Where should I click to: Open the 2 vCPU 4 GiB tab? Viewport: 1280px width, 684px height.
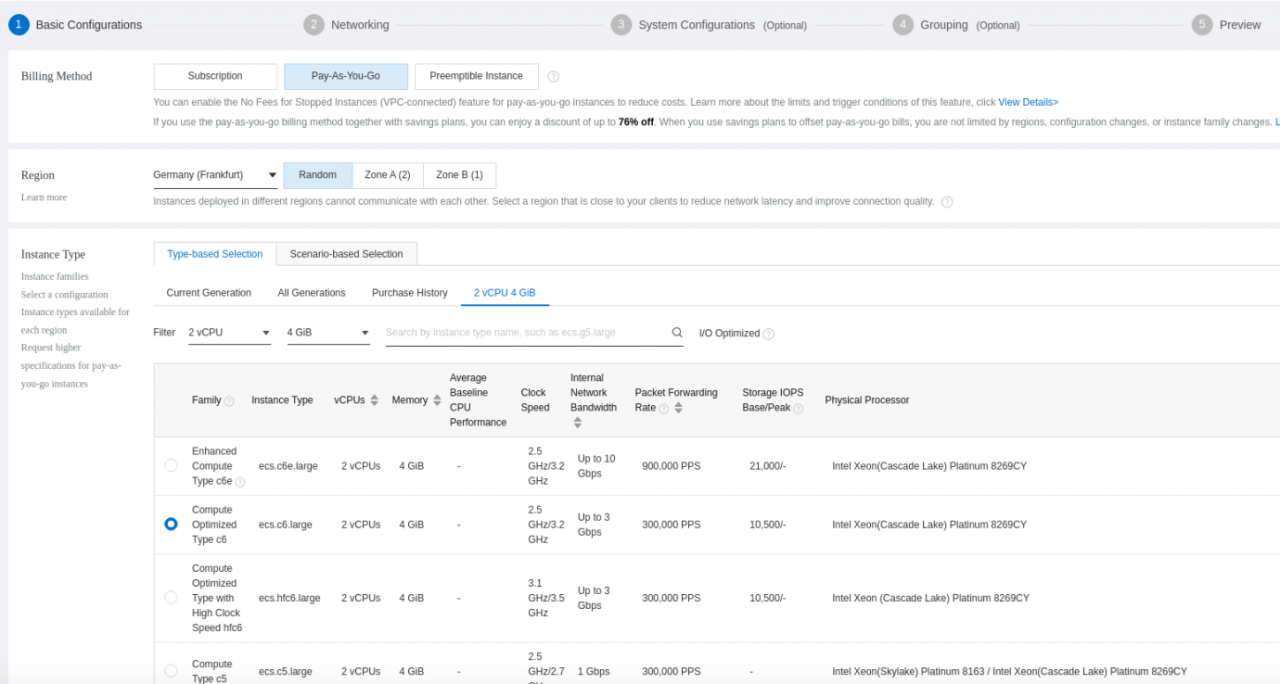coord(505,293)
